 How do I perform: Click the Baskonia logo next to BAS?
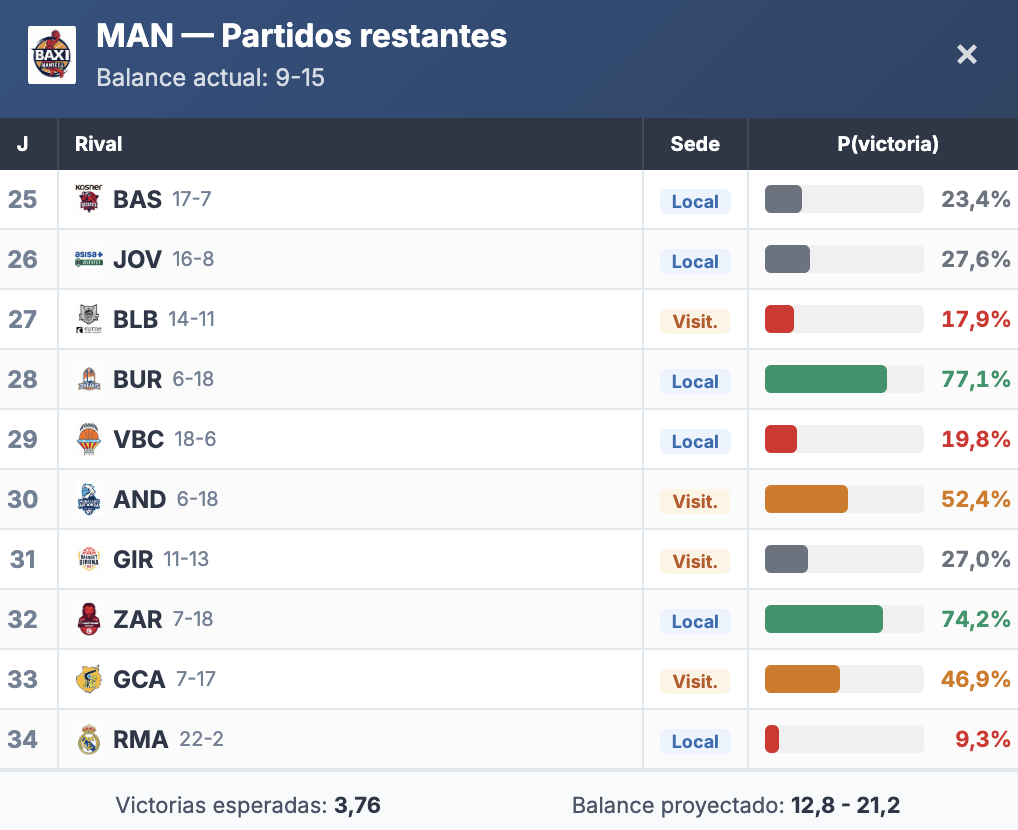tap(89, 199)
